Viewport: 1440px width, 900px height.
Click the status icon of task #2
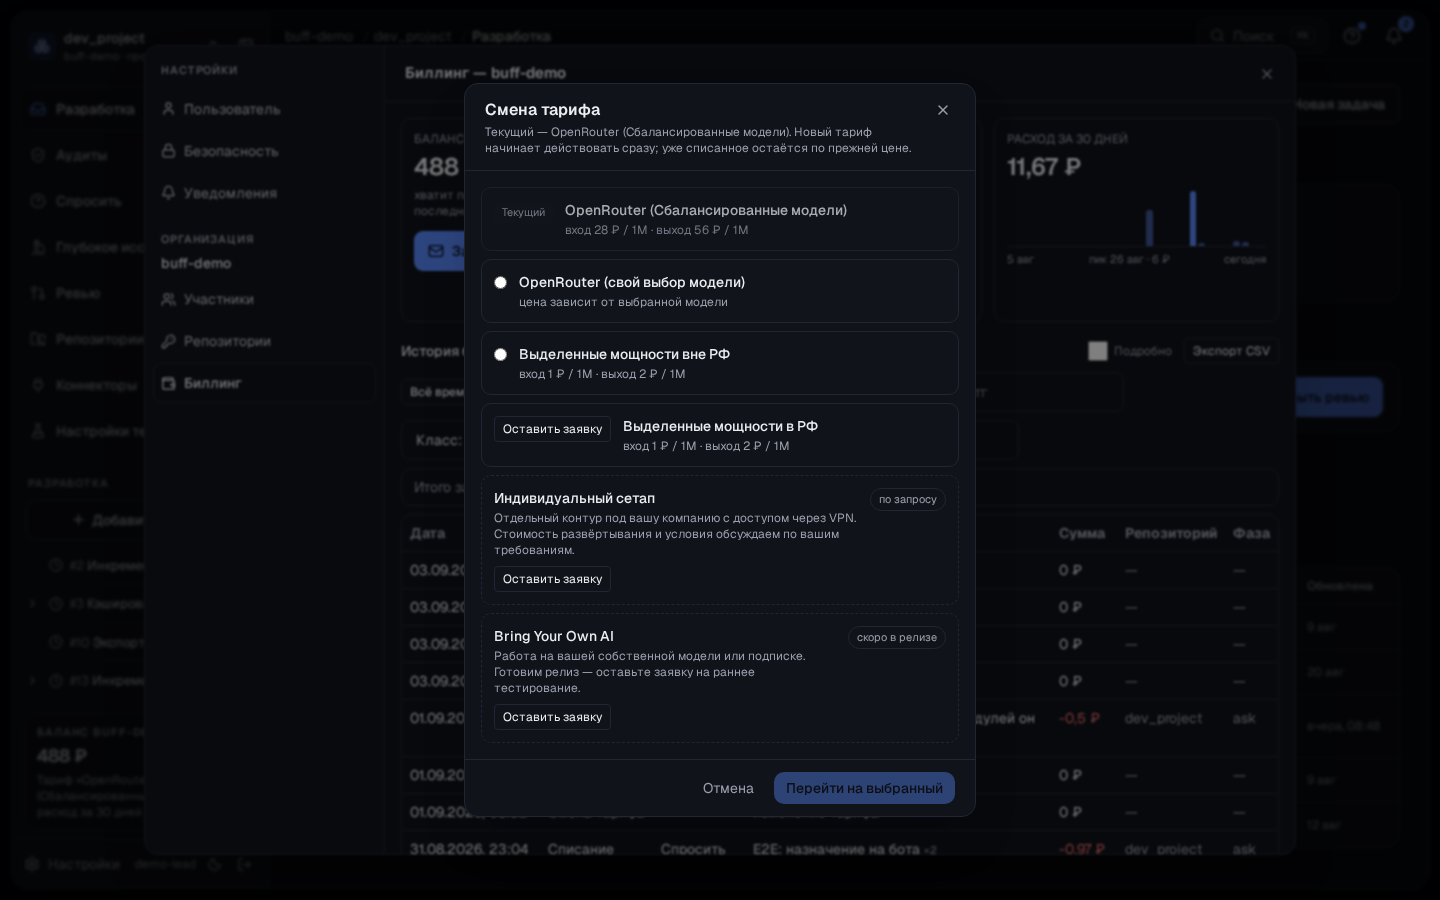point(56,565)
